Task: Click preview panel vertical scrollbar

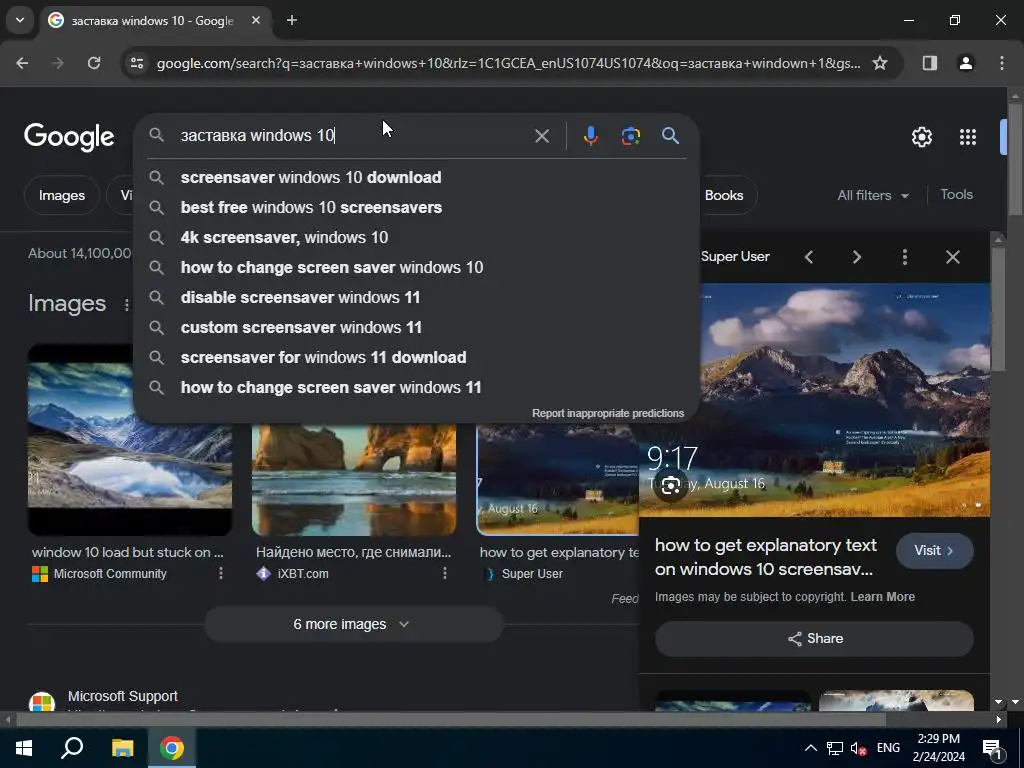Action: coord(998,310)
